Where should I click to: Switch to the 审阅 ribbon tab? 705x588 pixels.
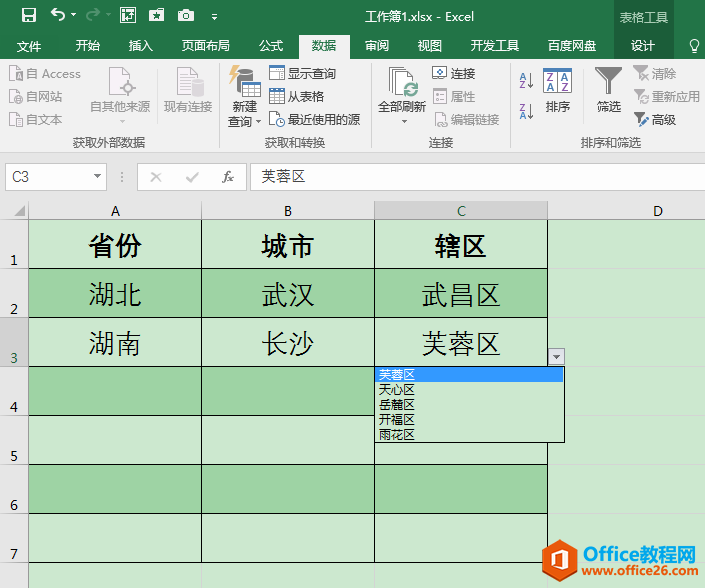[377, 46]
